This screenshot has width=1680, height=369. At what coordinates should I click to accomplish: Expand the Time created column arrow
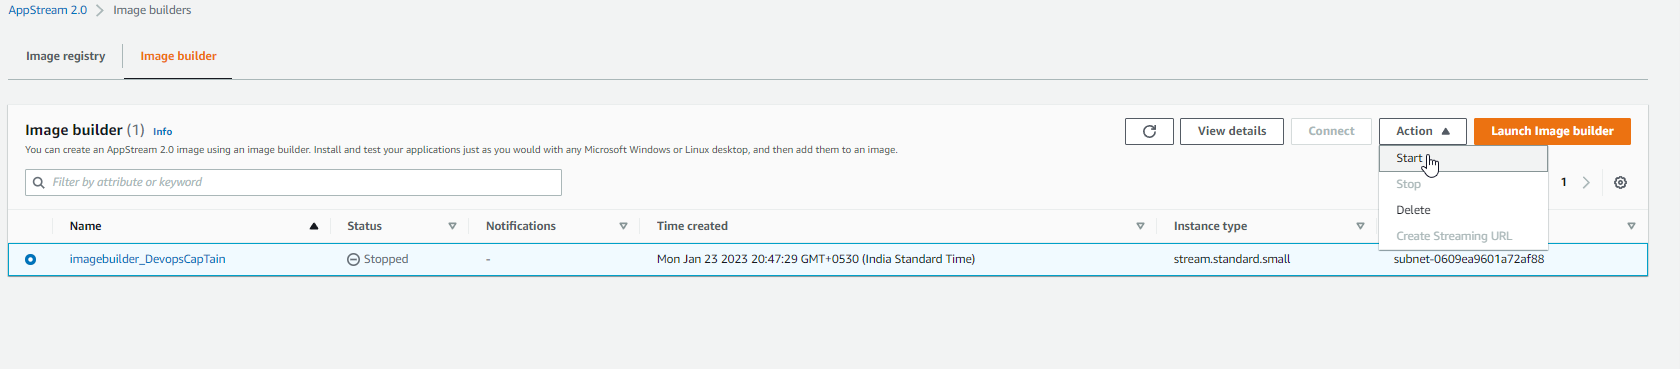coord(1140,226)
